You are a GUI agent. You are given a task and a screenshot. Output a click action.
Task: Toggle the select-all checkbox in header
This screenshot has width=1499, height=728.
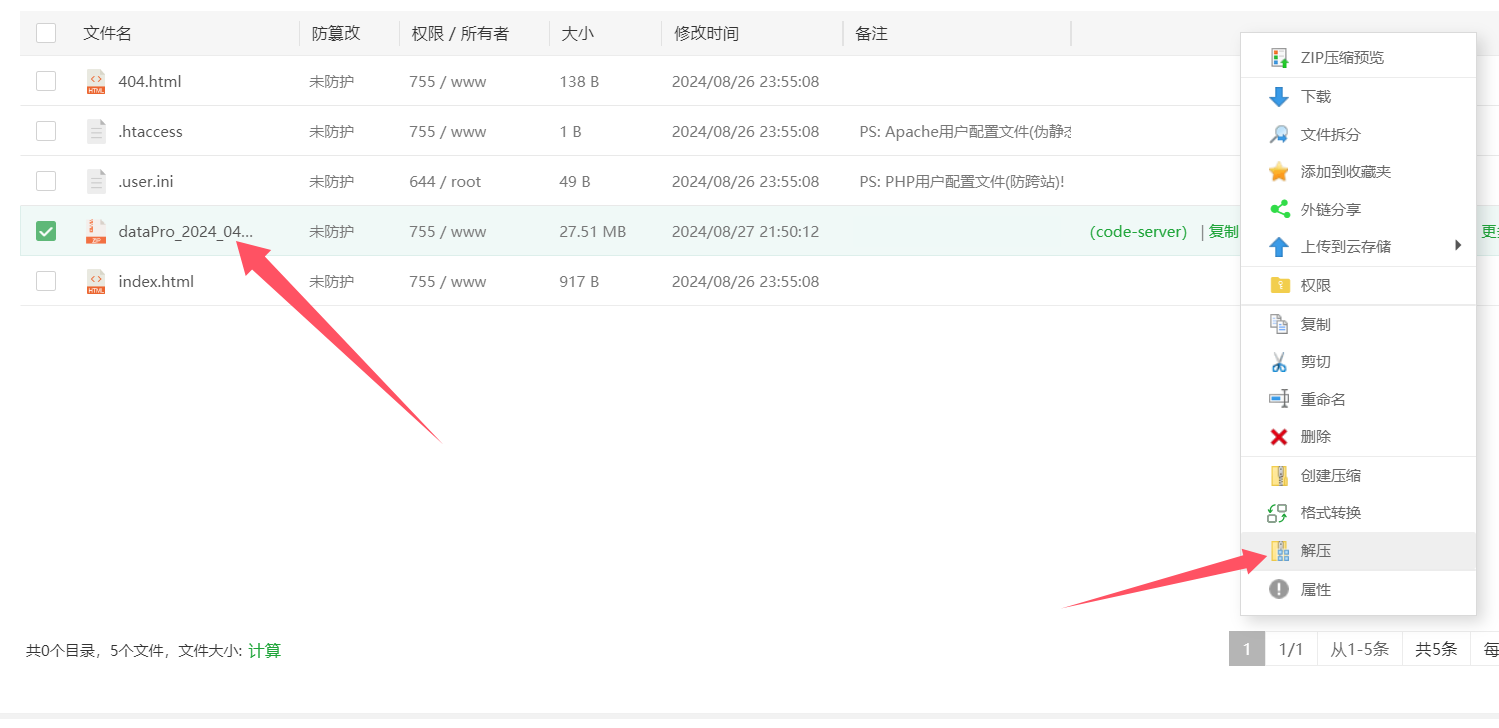(x=46, y=33)
